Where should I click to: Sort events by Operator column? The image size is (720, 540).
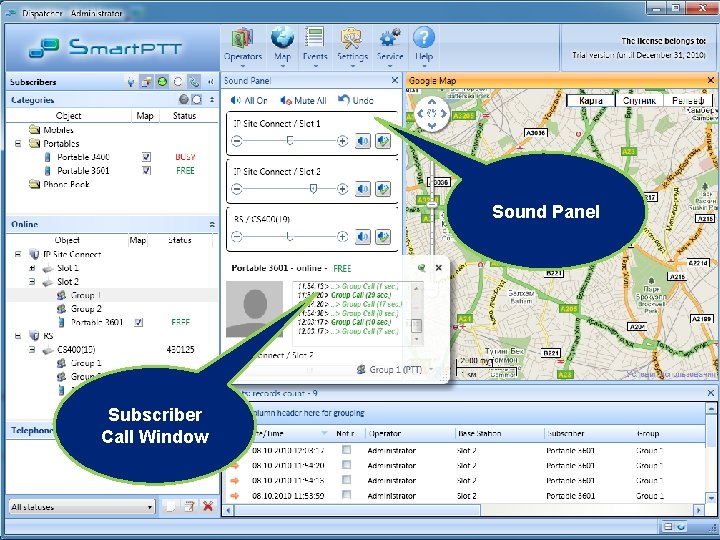[x=385, y=433]
